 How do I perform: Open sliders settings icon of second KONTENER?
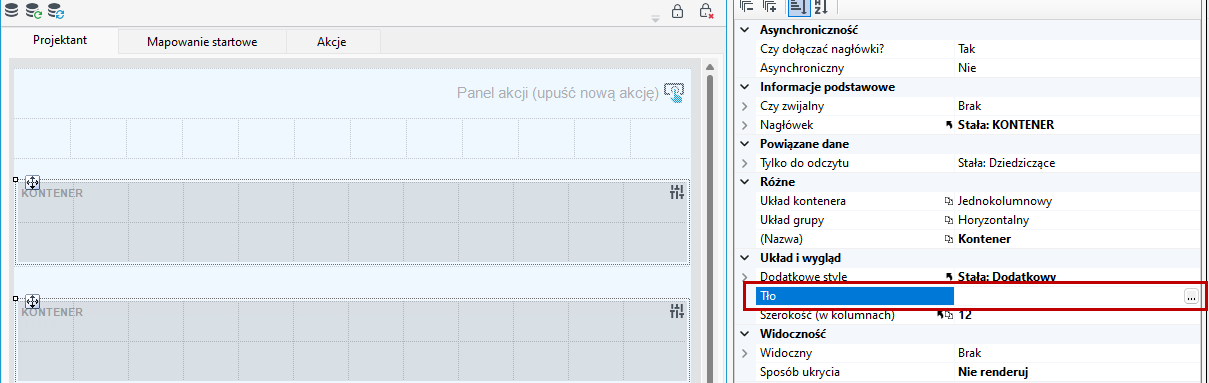(x=677, y=311)
